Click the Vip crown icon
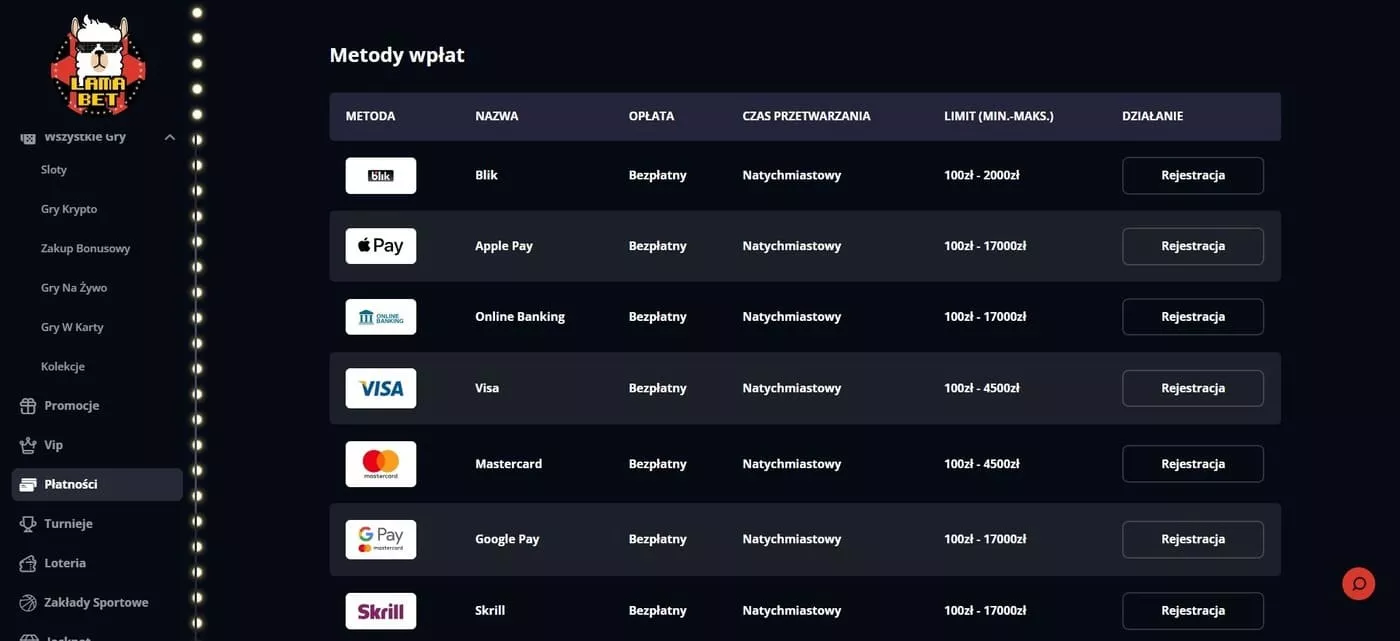 click(x=28, y=445)
